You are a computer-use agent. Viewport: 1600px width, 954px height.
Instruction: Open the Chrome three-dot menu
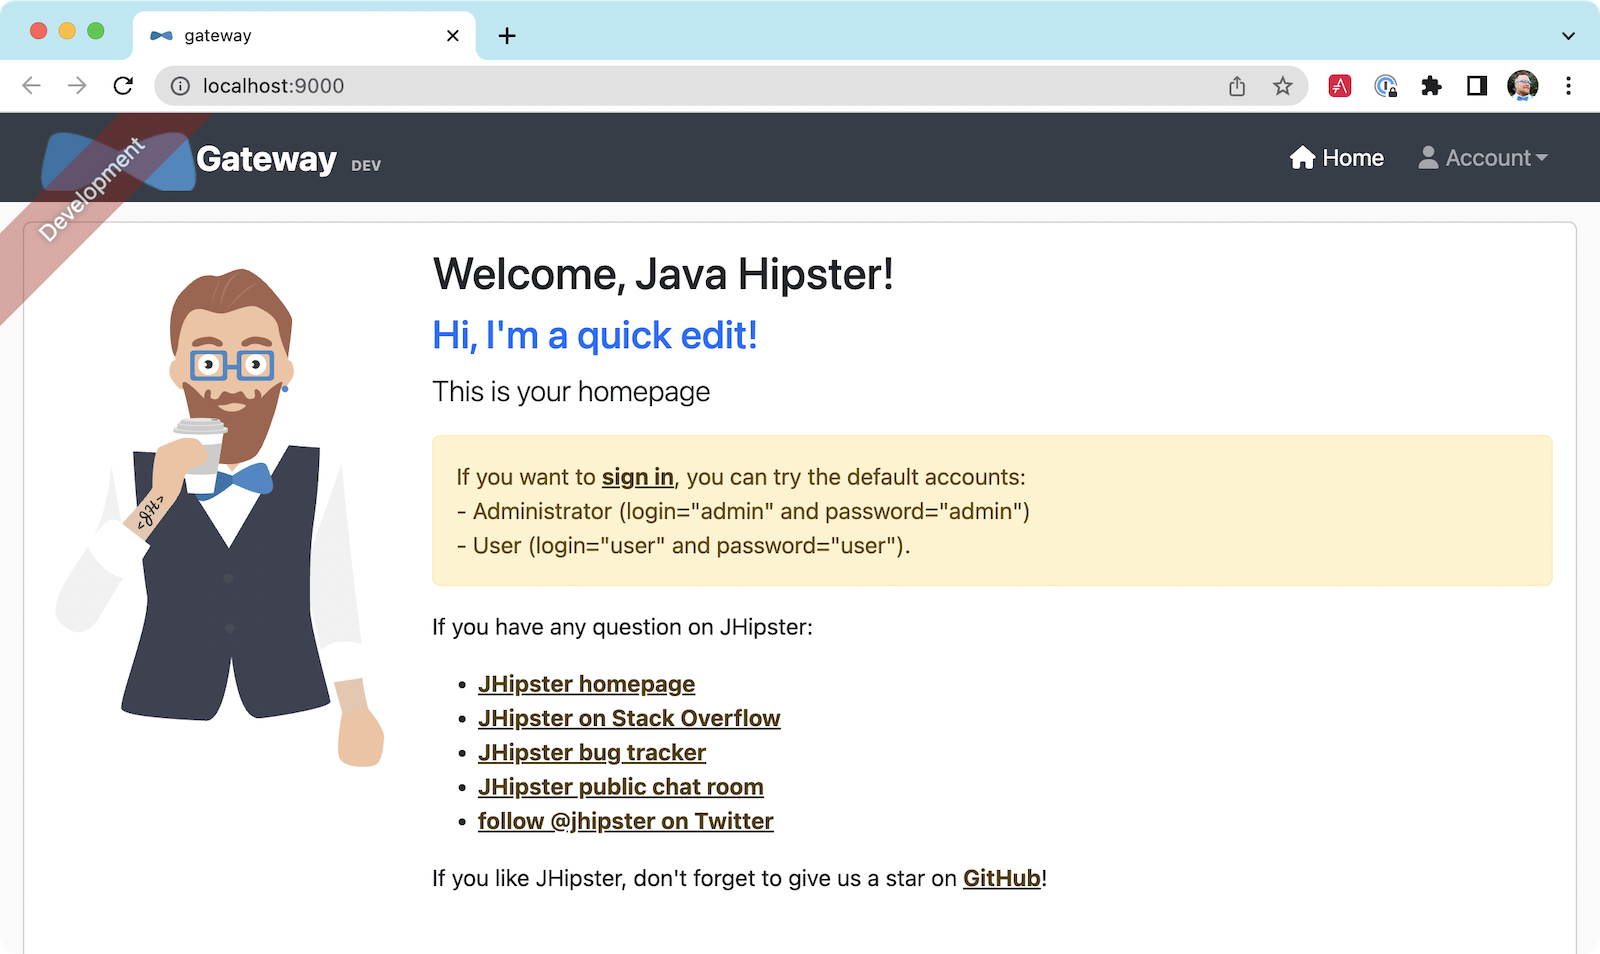1568,86
